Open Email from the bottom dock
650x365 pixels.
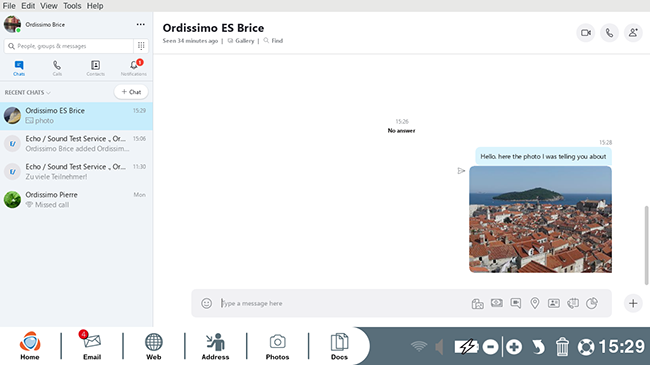(92, 345)
